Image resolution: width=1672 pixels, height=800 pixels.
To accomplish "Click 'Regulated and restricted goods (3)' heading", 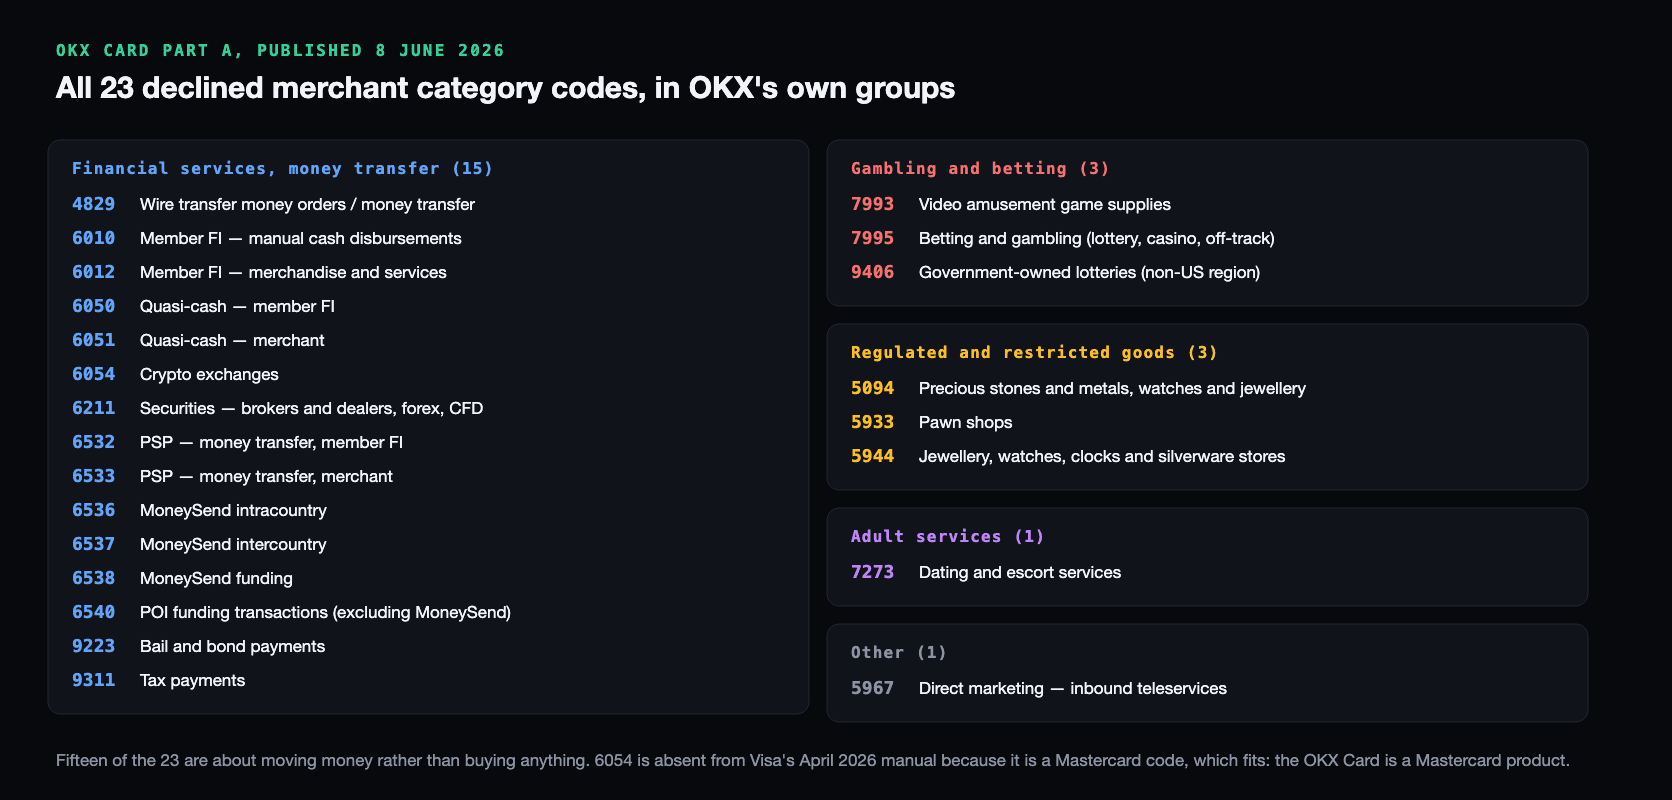I will tap(1034, 352).
